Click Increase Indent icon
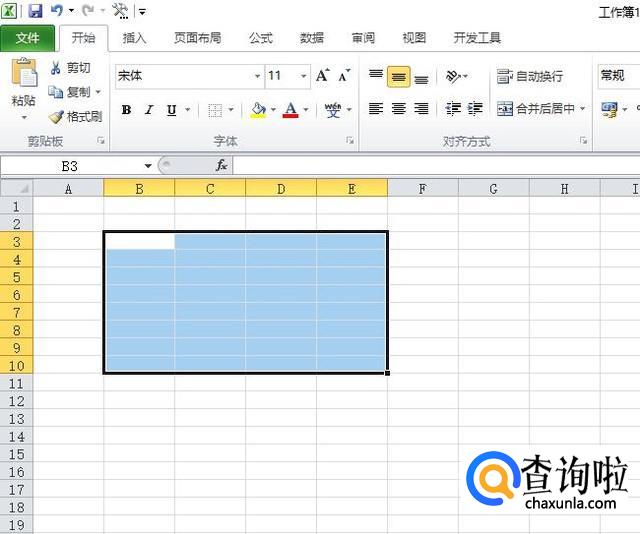This screenshot has height=534, width=640. [x=475, y=109]
